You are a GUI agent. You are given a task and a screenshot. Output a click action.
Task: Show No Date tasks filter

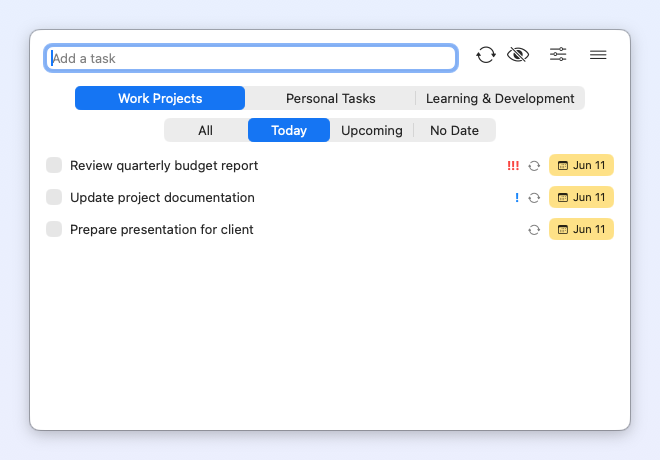[x=454, y=130]
